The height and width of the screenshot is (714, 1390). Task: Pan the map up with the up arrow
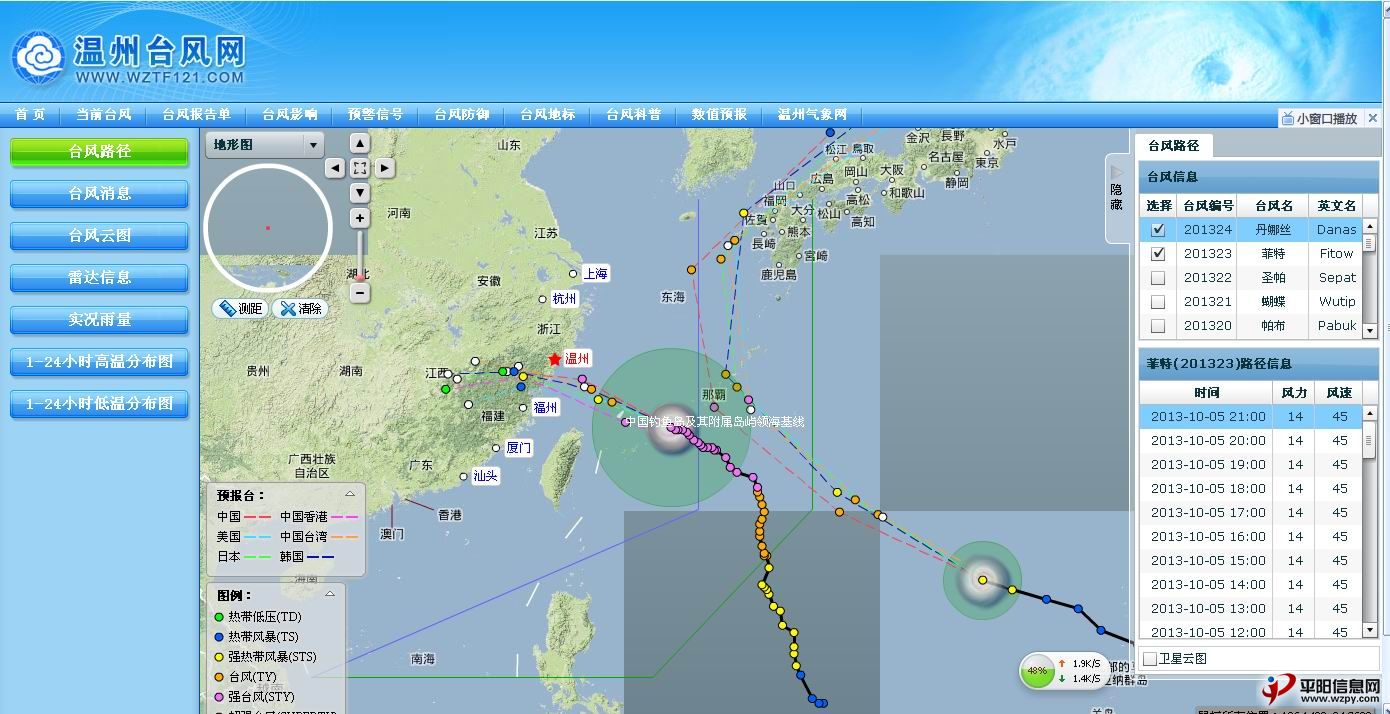coord(360,143)
